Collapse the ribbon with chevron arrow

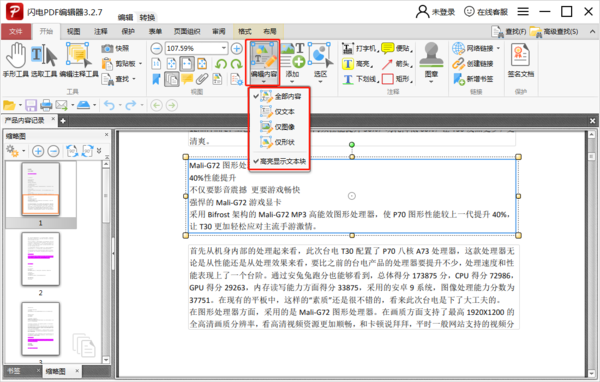pos(592,32)
